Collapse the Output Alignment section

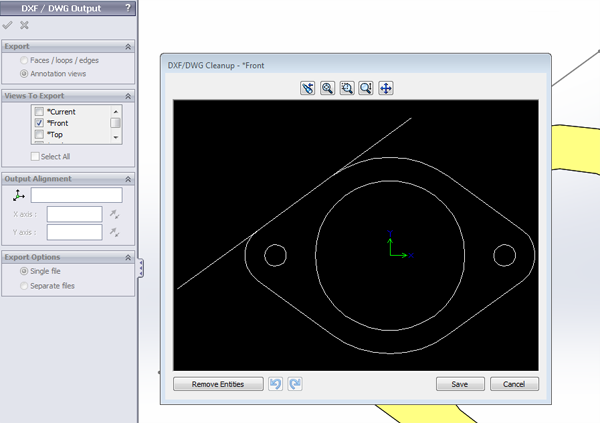(x=128, y=179)
